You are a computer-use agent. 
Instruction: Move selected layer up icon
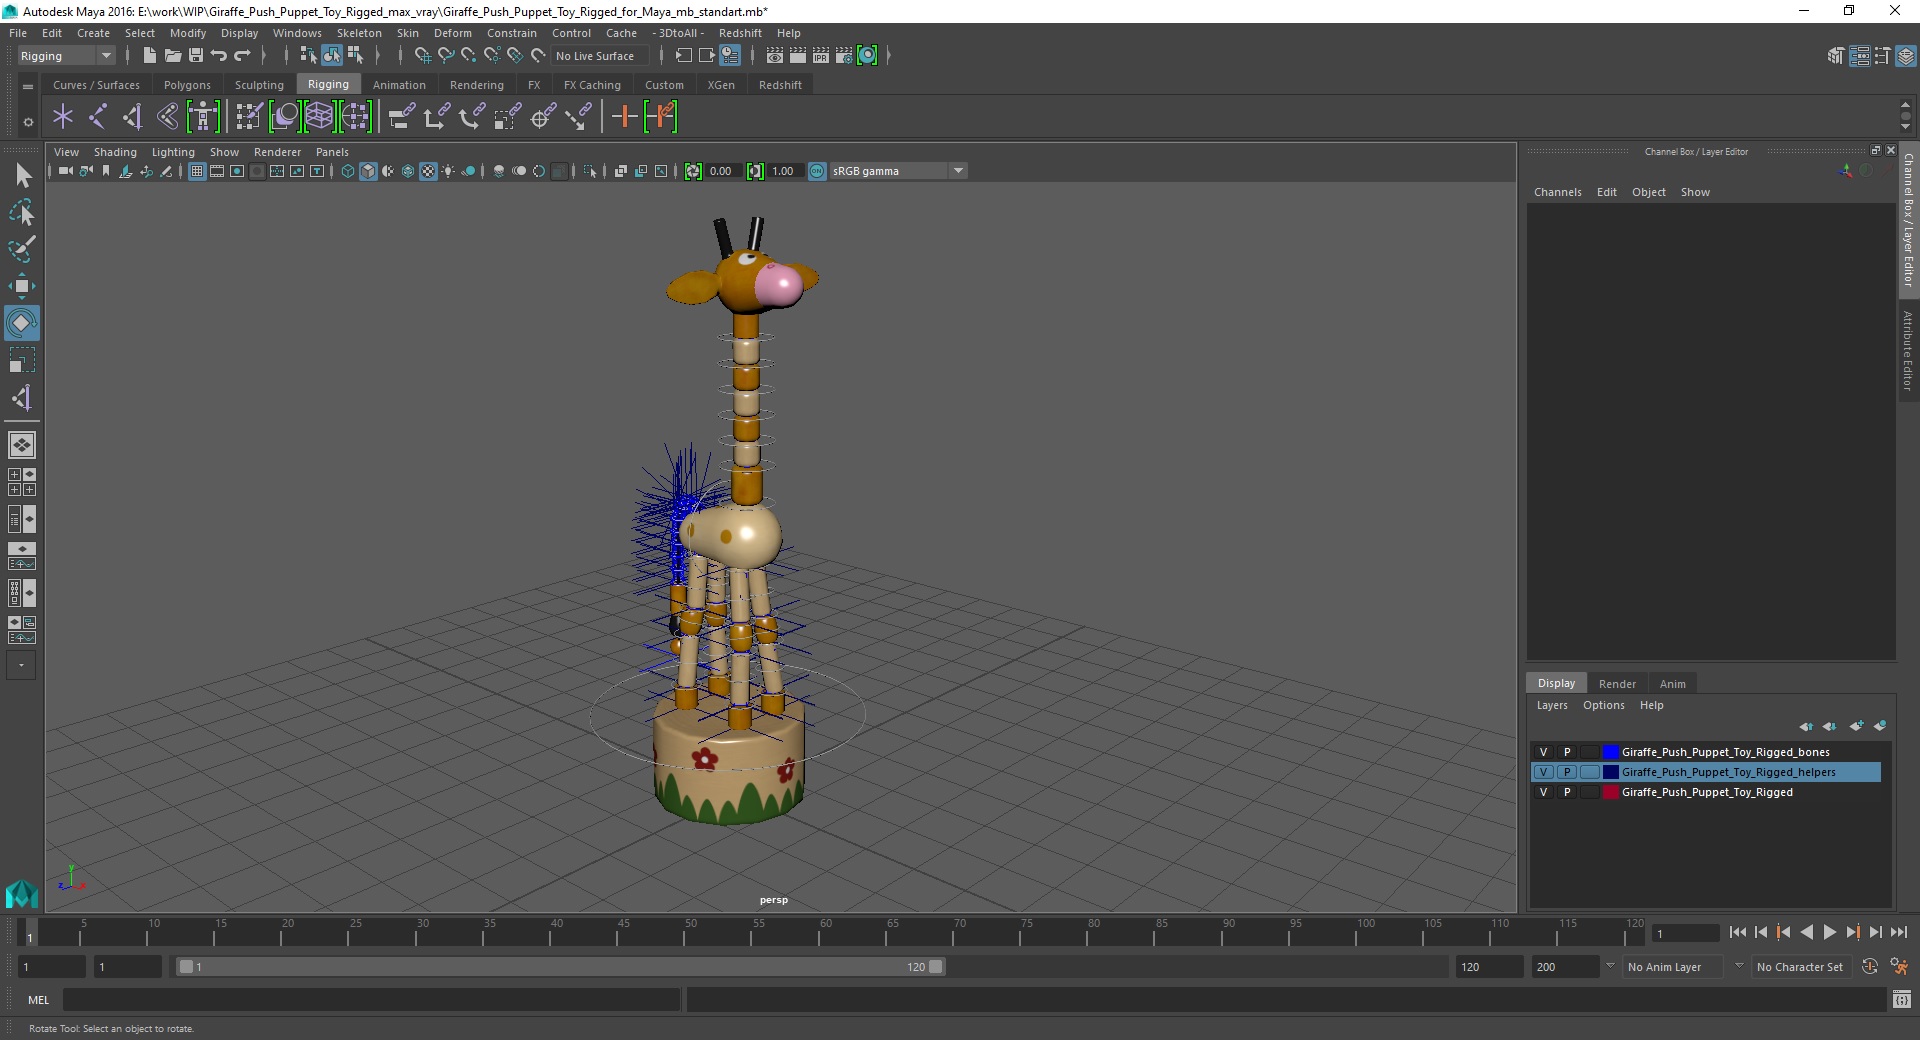tap(1806, 726)
